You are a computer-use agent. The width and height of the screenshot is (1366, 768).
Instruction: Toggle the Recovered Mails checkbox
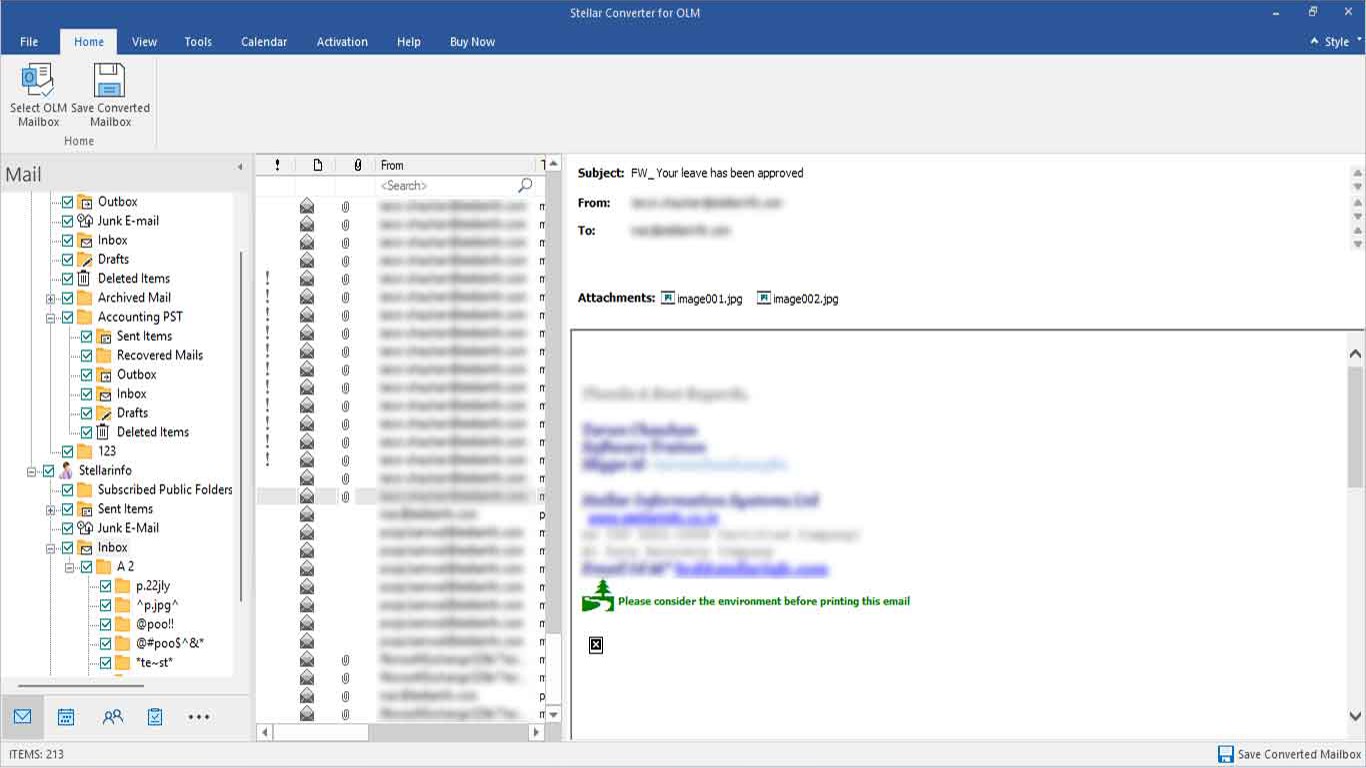coord(86,355)
